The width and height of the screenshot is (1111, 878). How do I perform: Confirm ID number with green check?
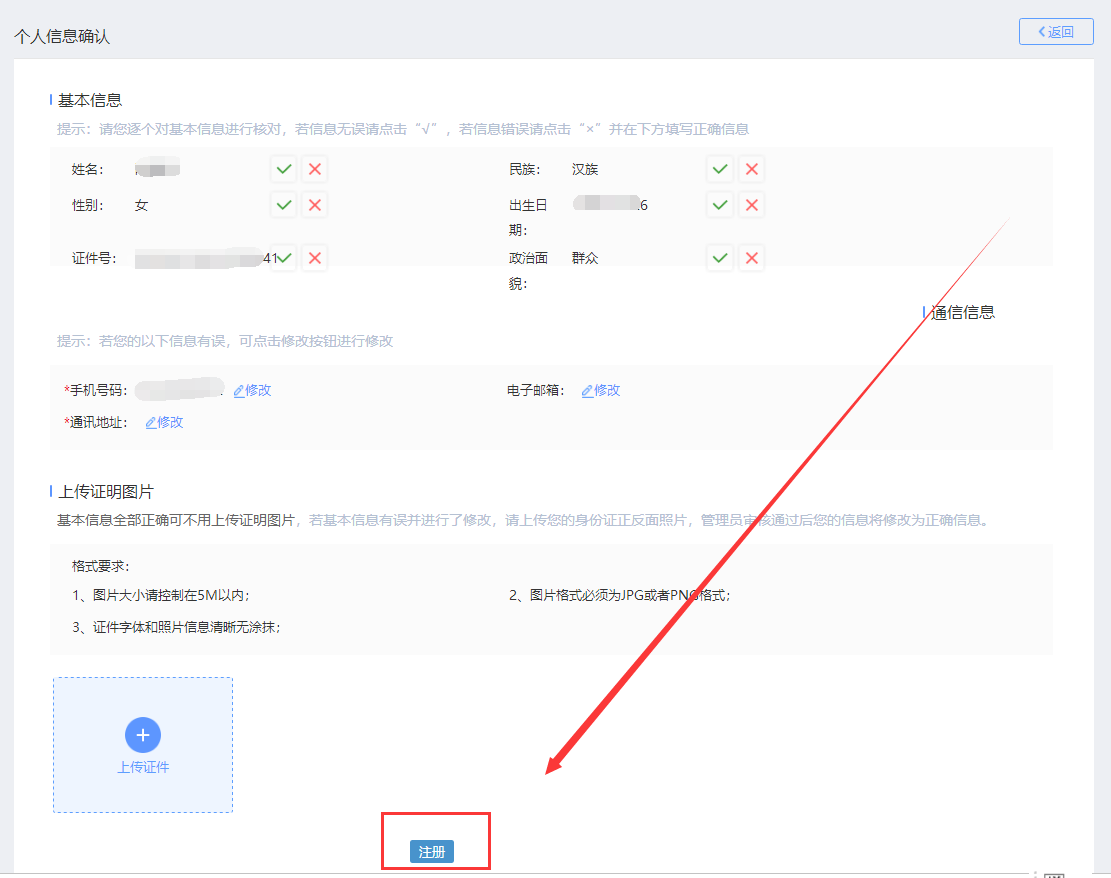click(x=285, y=258)
